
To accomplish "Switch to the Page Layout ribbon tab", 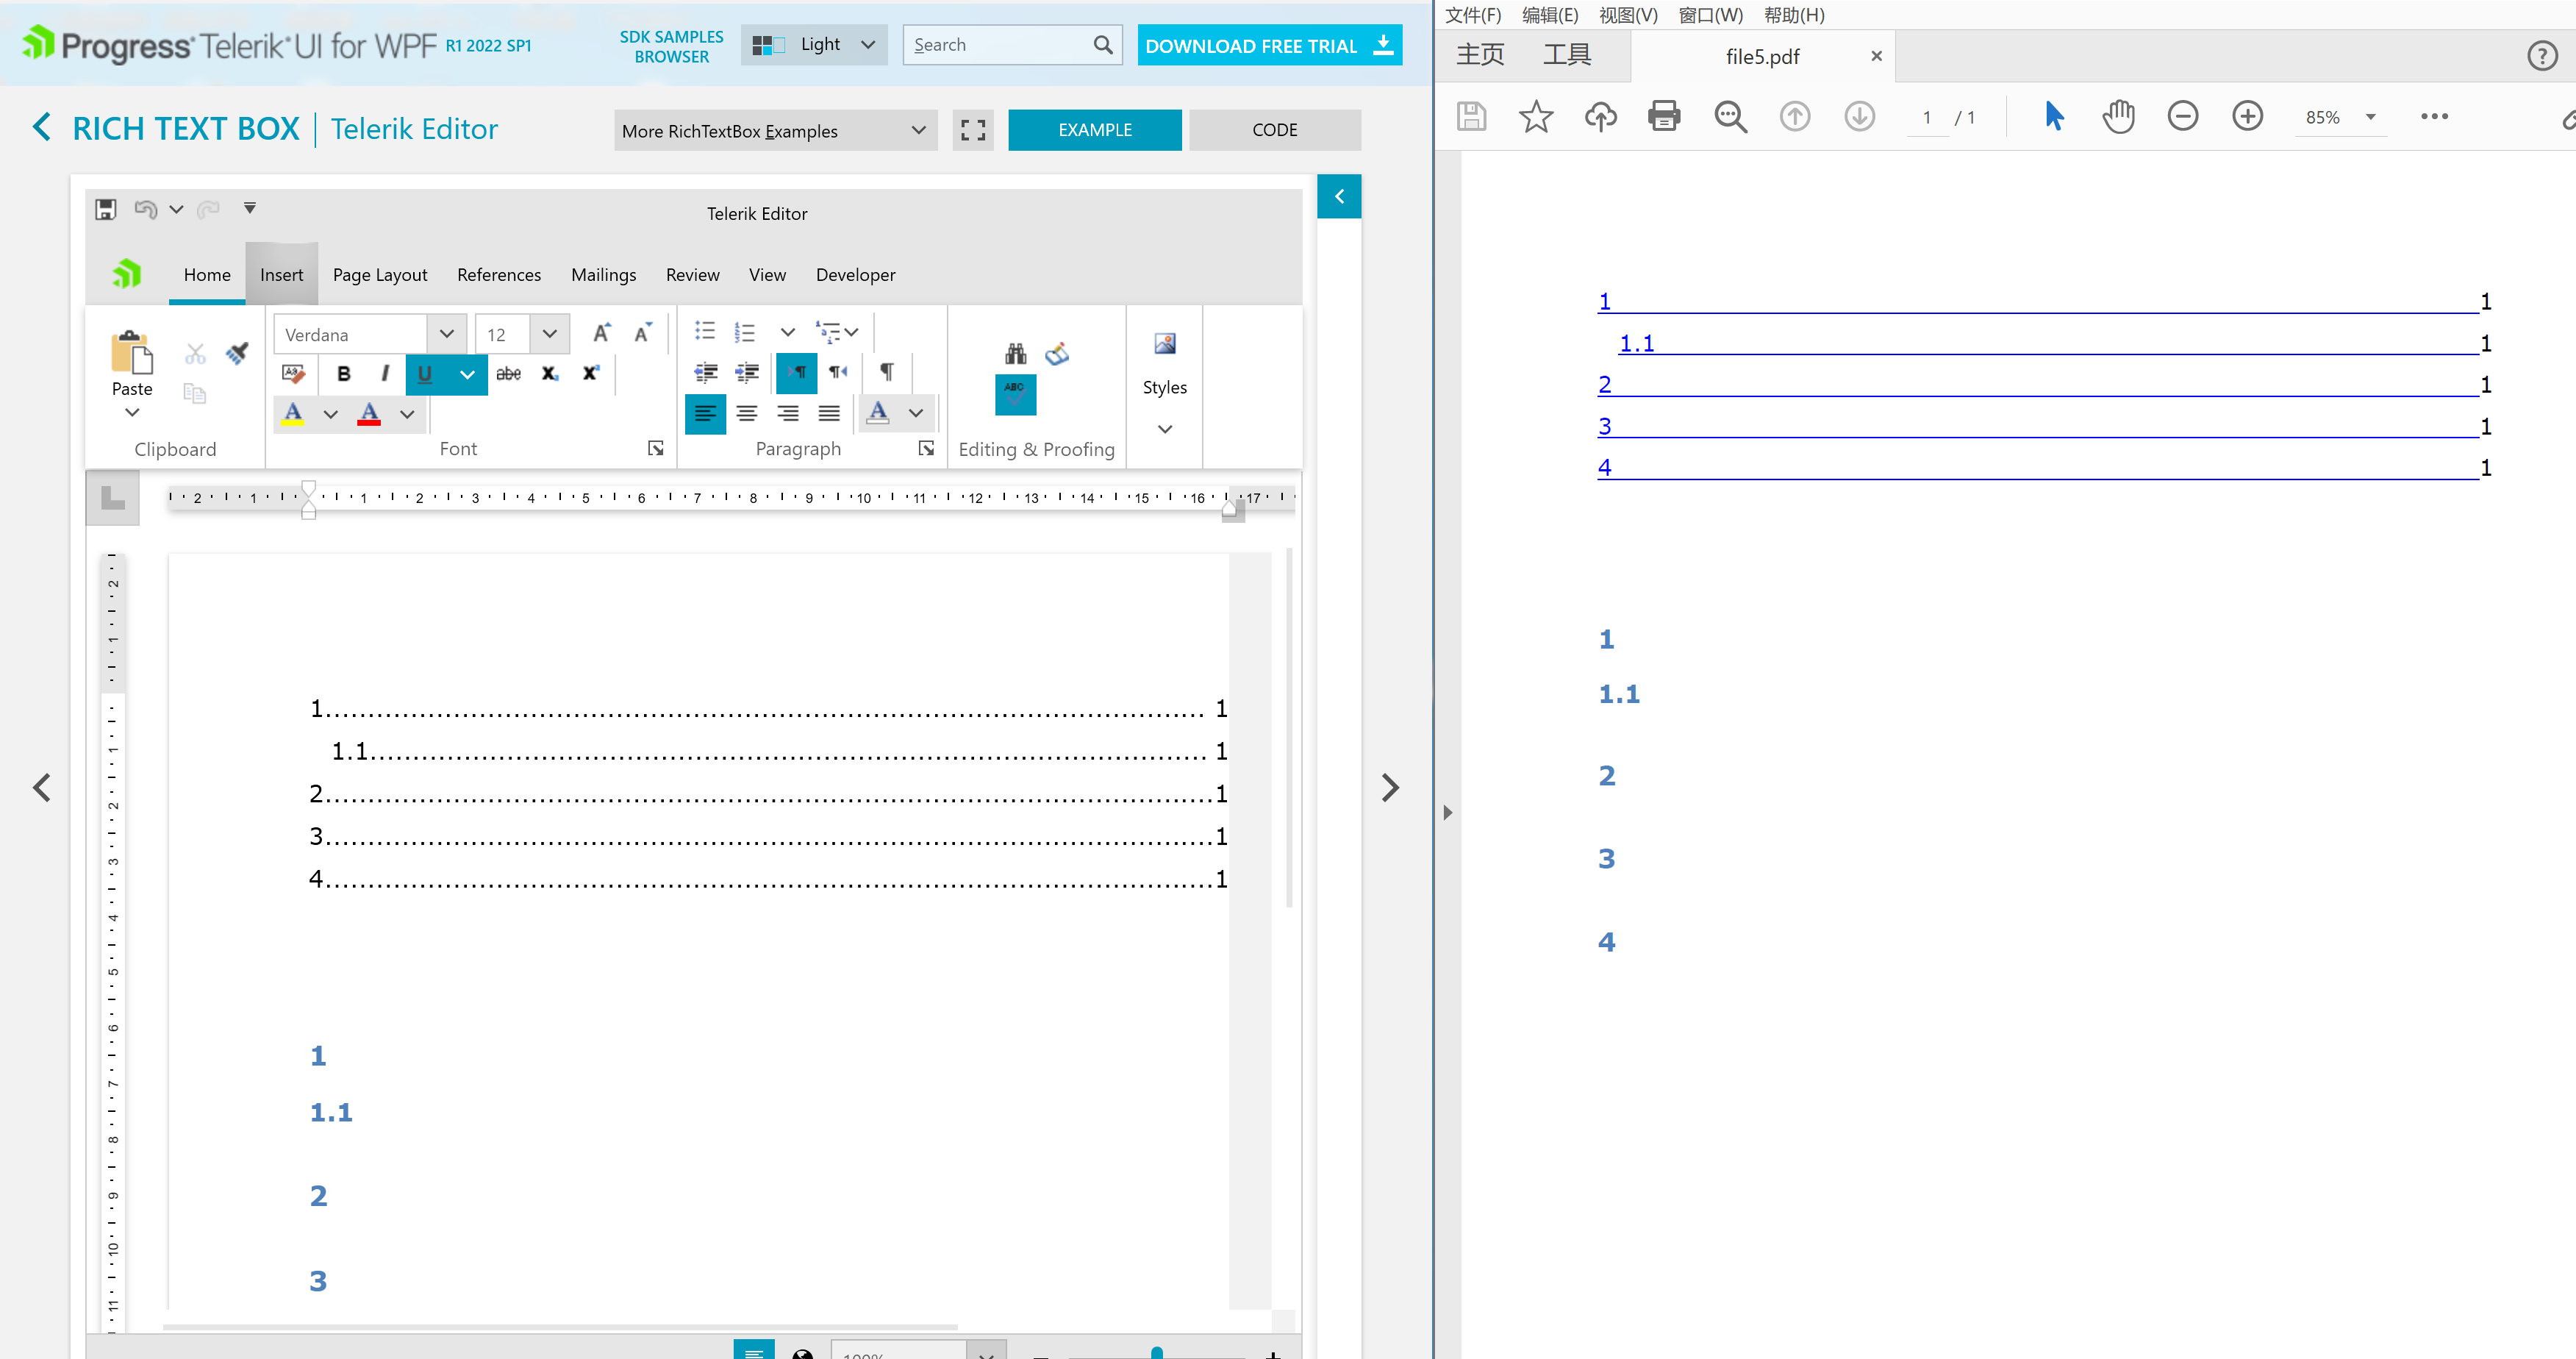I will pos(379,274).
